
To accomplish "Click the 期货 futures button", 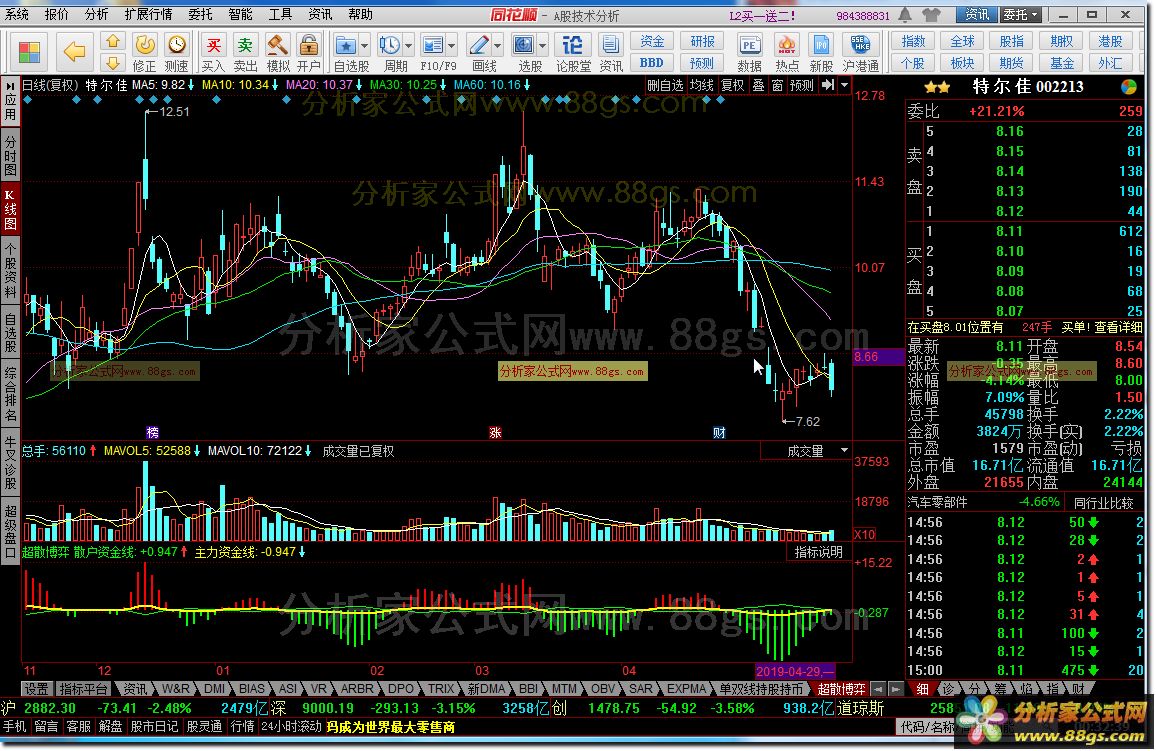I will coord(1012,63).
